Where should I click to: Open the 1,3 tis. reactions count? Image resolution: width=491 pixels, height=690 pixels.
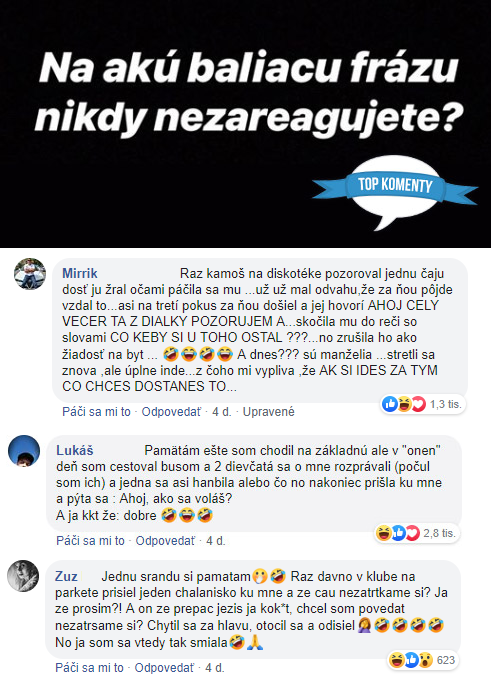(446, 404)
